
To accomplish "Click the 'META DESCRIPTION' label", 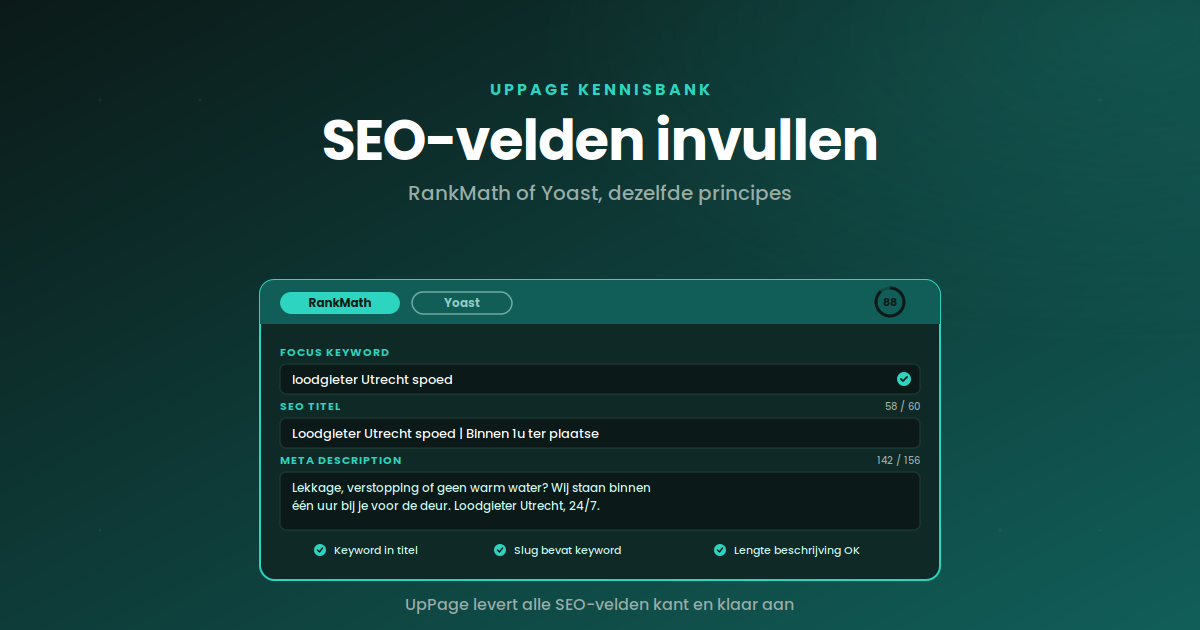I will tap(341, 461).
